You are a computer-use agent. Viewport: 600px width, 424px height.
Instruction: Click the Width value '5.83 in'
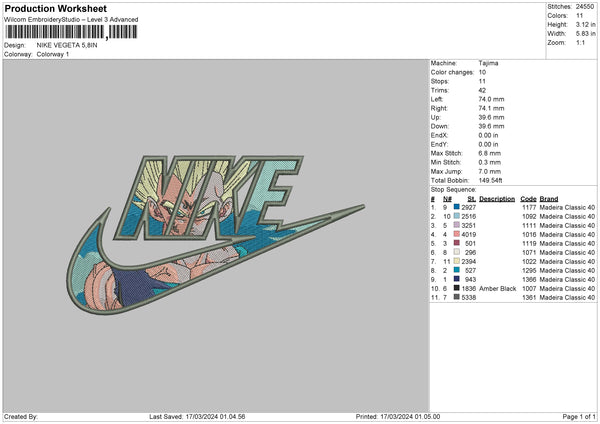[x=585, y=34]
